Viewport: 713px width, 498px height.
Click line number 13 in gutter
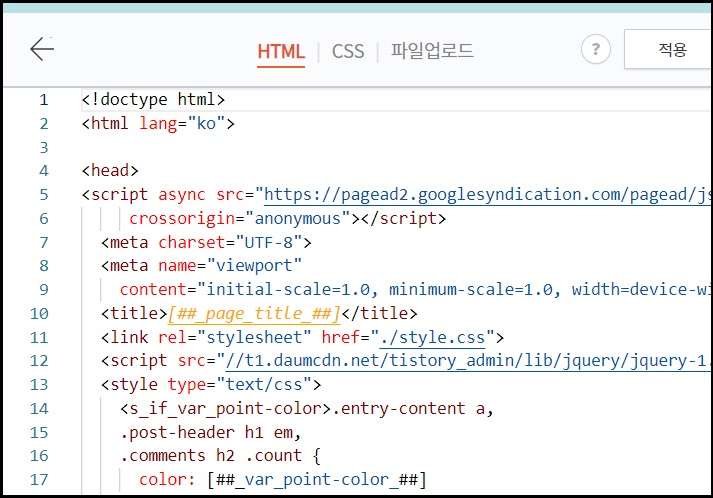click(39, 385)
